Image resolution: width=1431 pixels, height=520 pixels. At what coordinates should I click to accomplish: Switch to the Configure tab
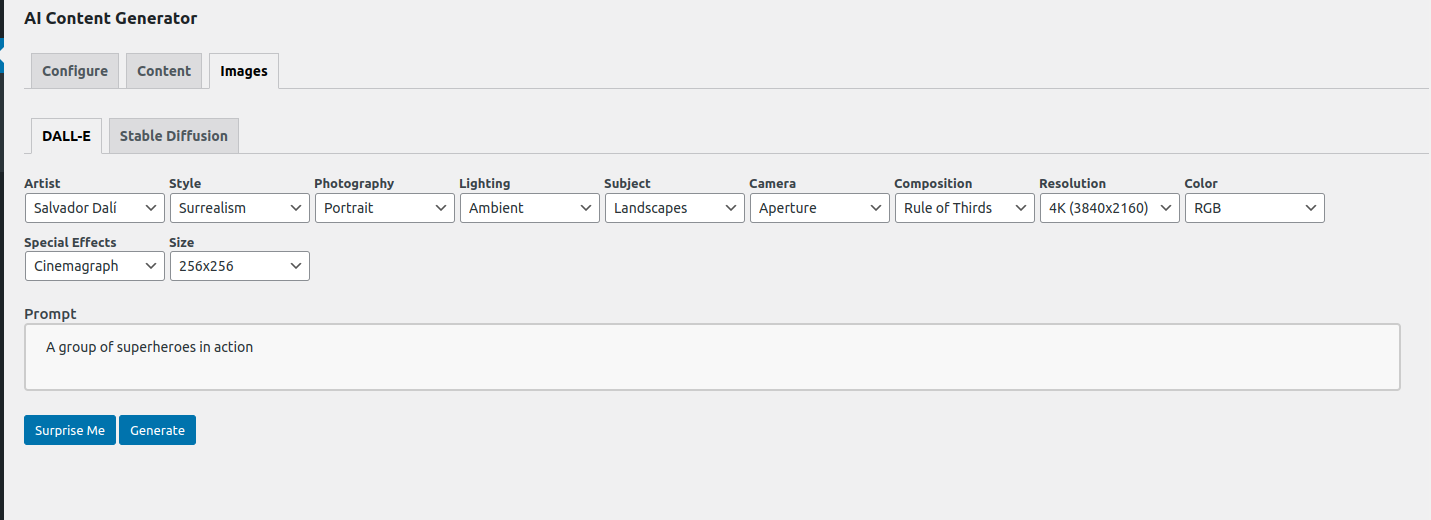(75, 71)
